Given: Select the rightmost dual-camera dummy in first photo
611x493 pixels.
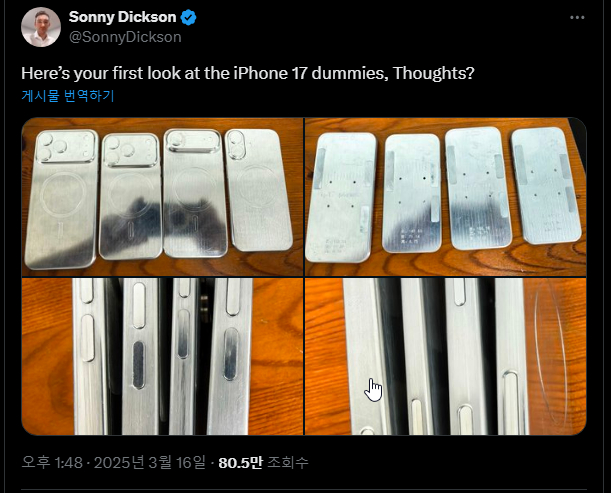Looking at the screenshot, I should 259,190.
